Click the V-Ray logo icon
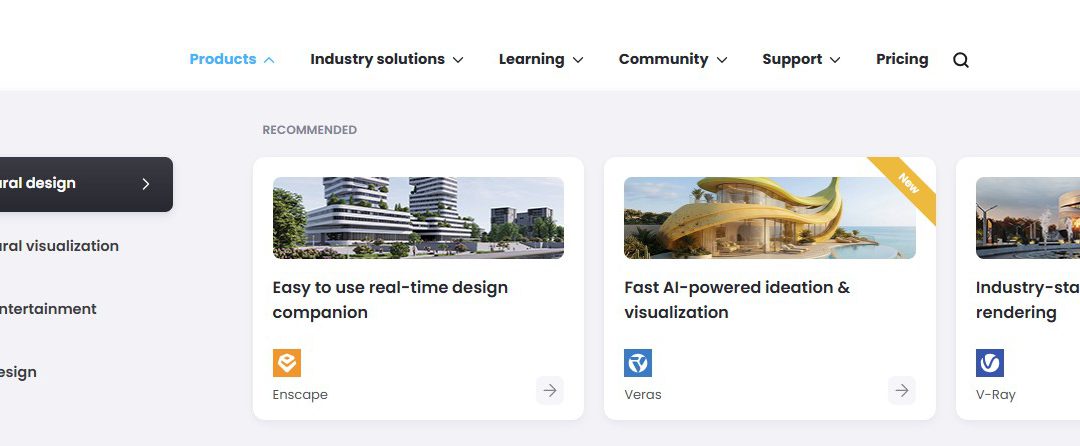This screenshot has width=1080, height=446. [x=990, y=363]
